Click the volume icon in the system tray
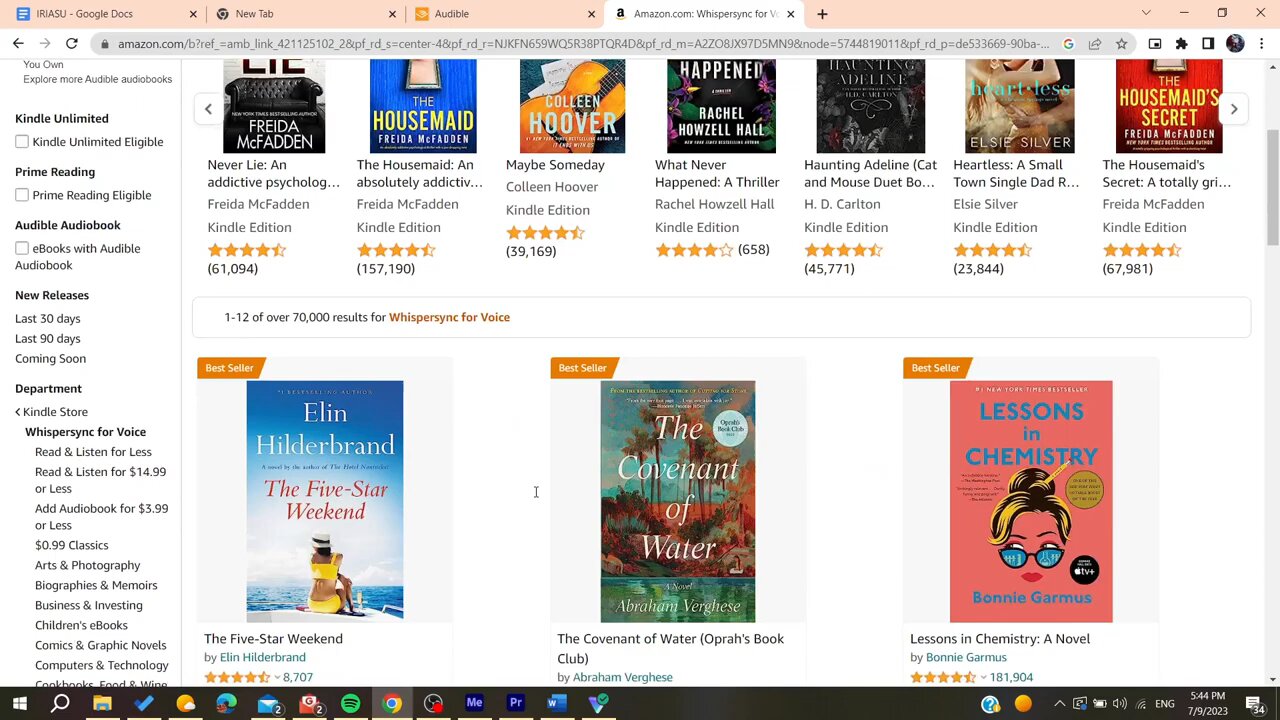Screen dimensions: 1280x720 coord(1119,704)
